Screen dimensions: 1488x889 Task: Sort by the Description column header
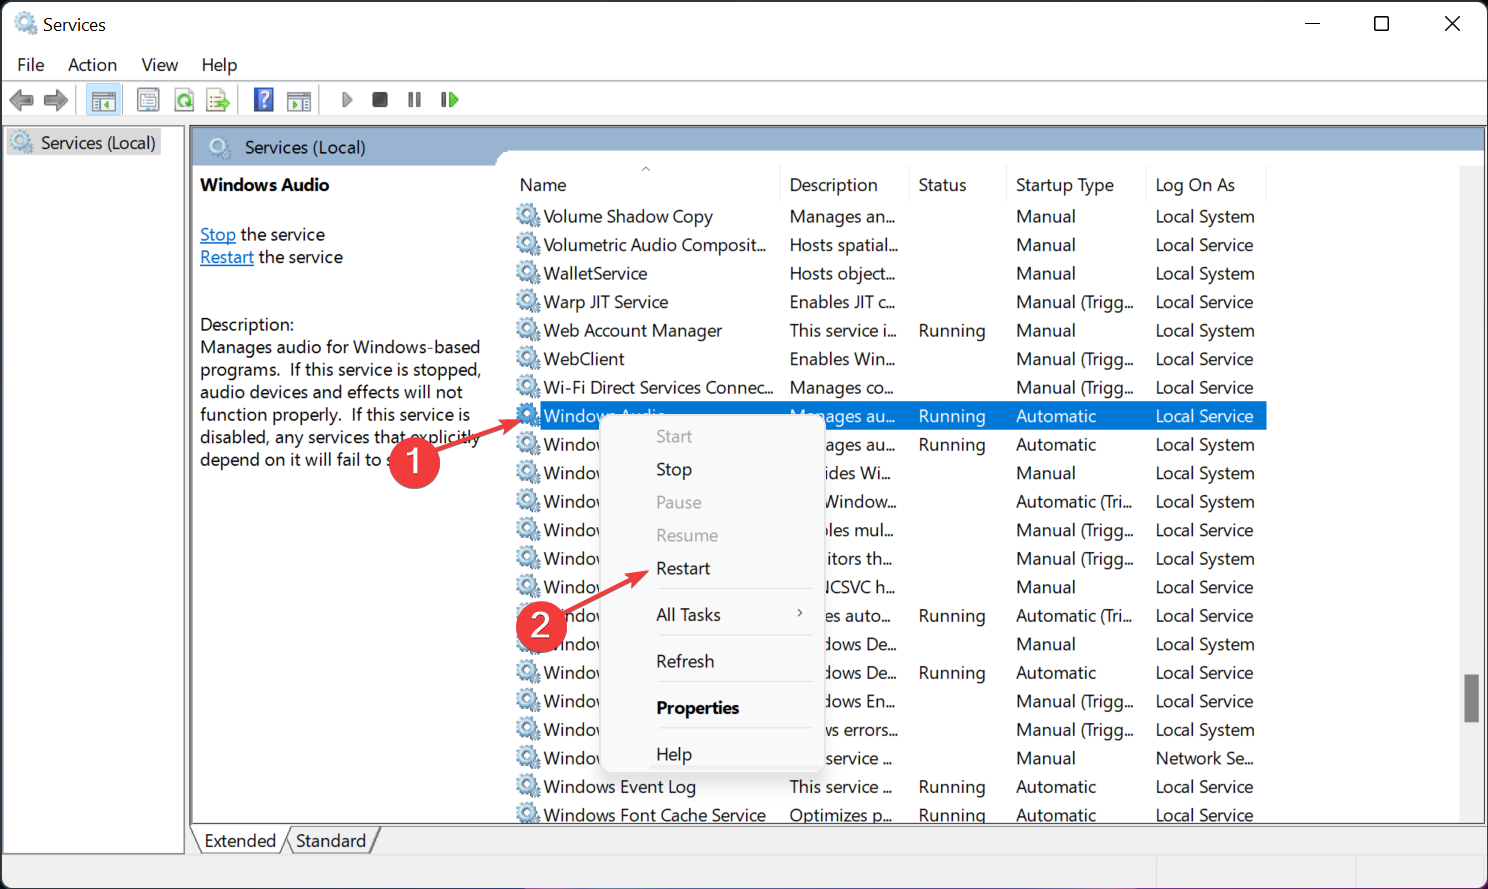844,185
